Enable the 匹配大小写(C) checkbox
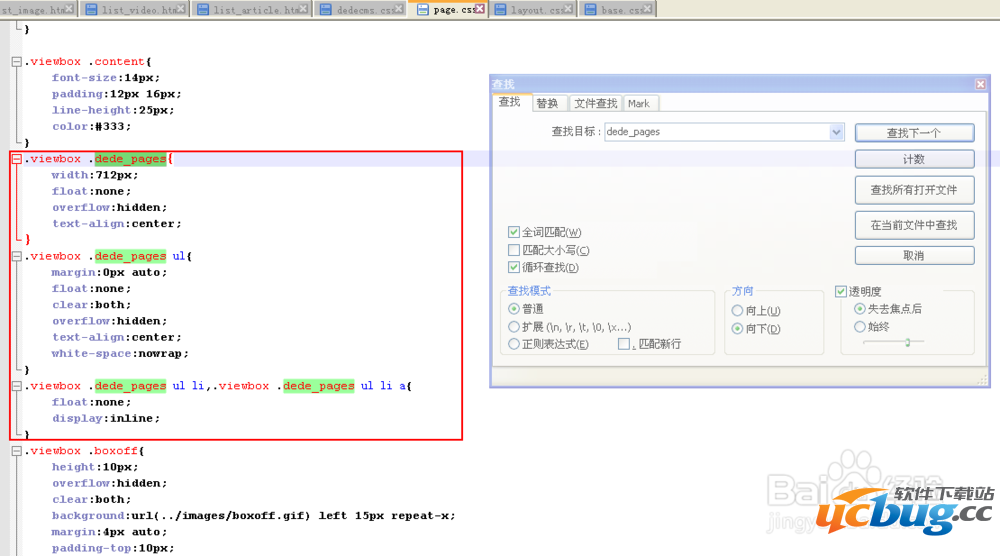 (513, 250)
